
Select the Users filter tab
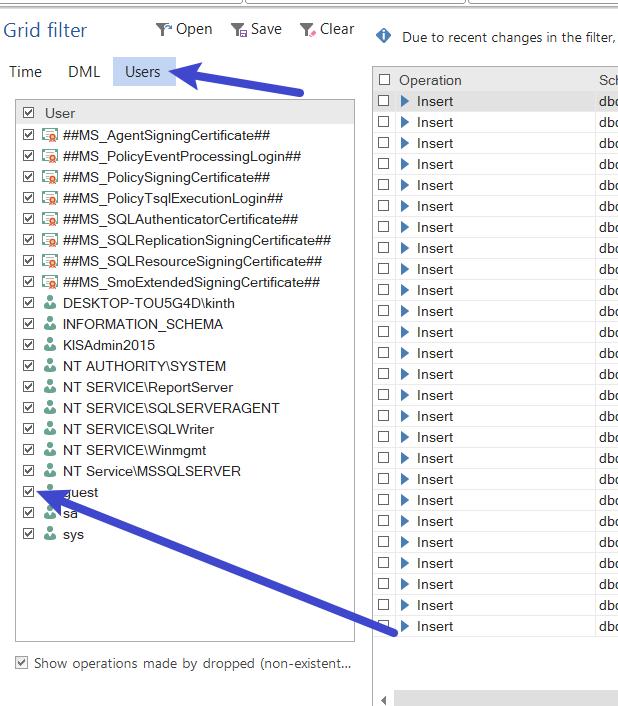point(143,72)
